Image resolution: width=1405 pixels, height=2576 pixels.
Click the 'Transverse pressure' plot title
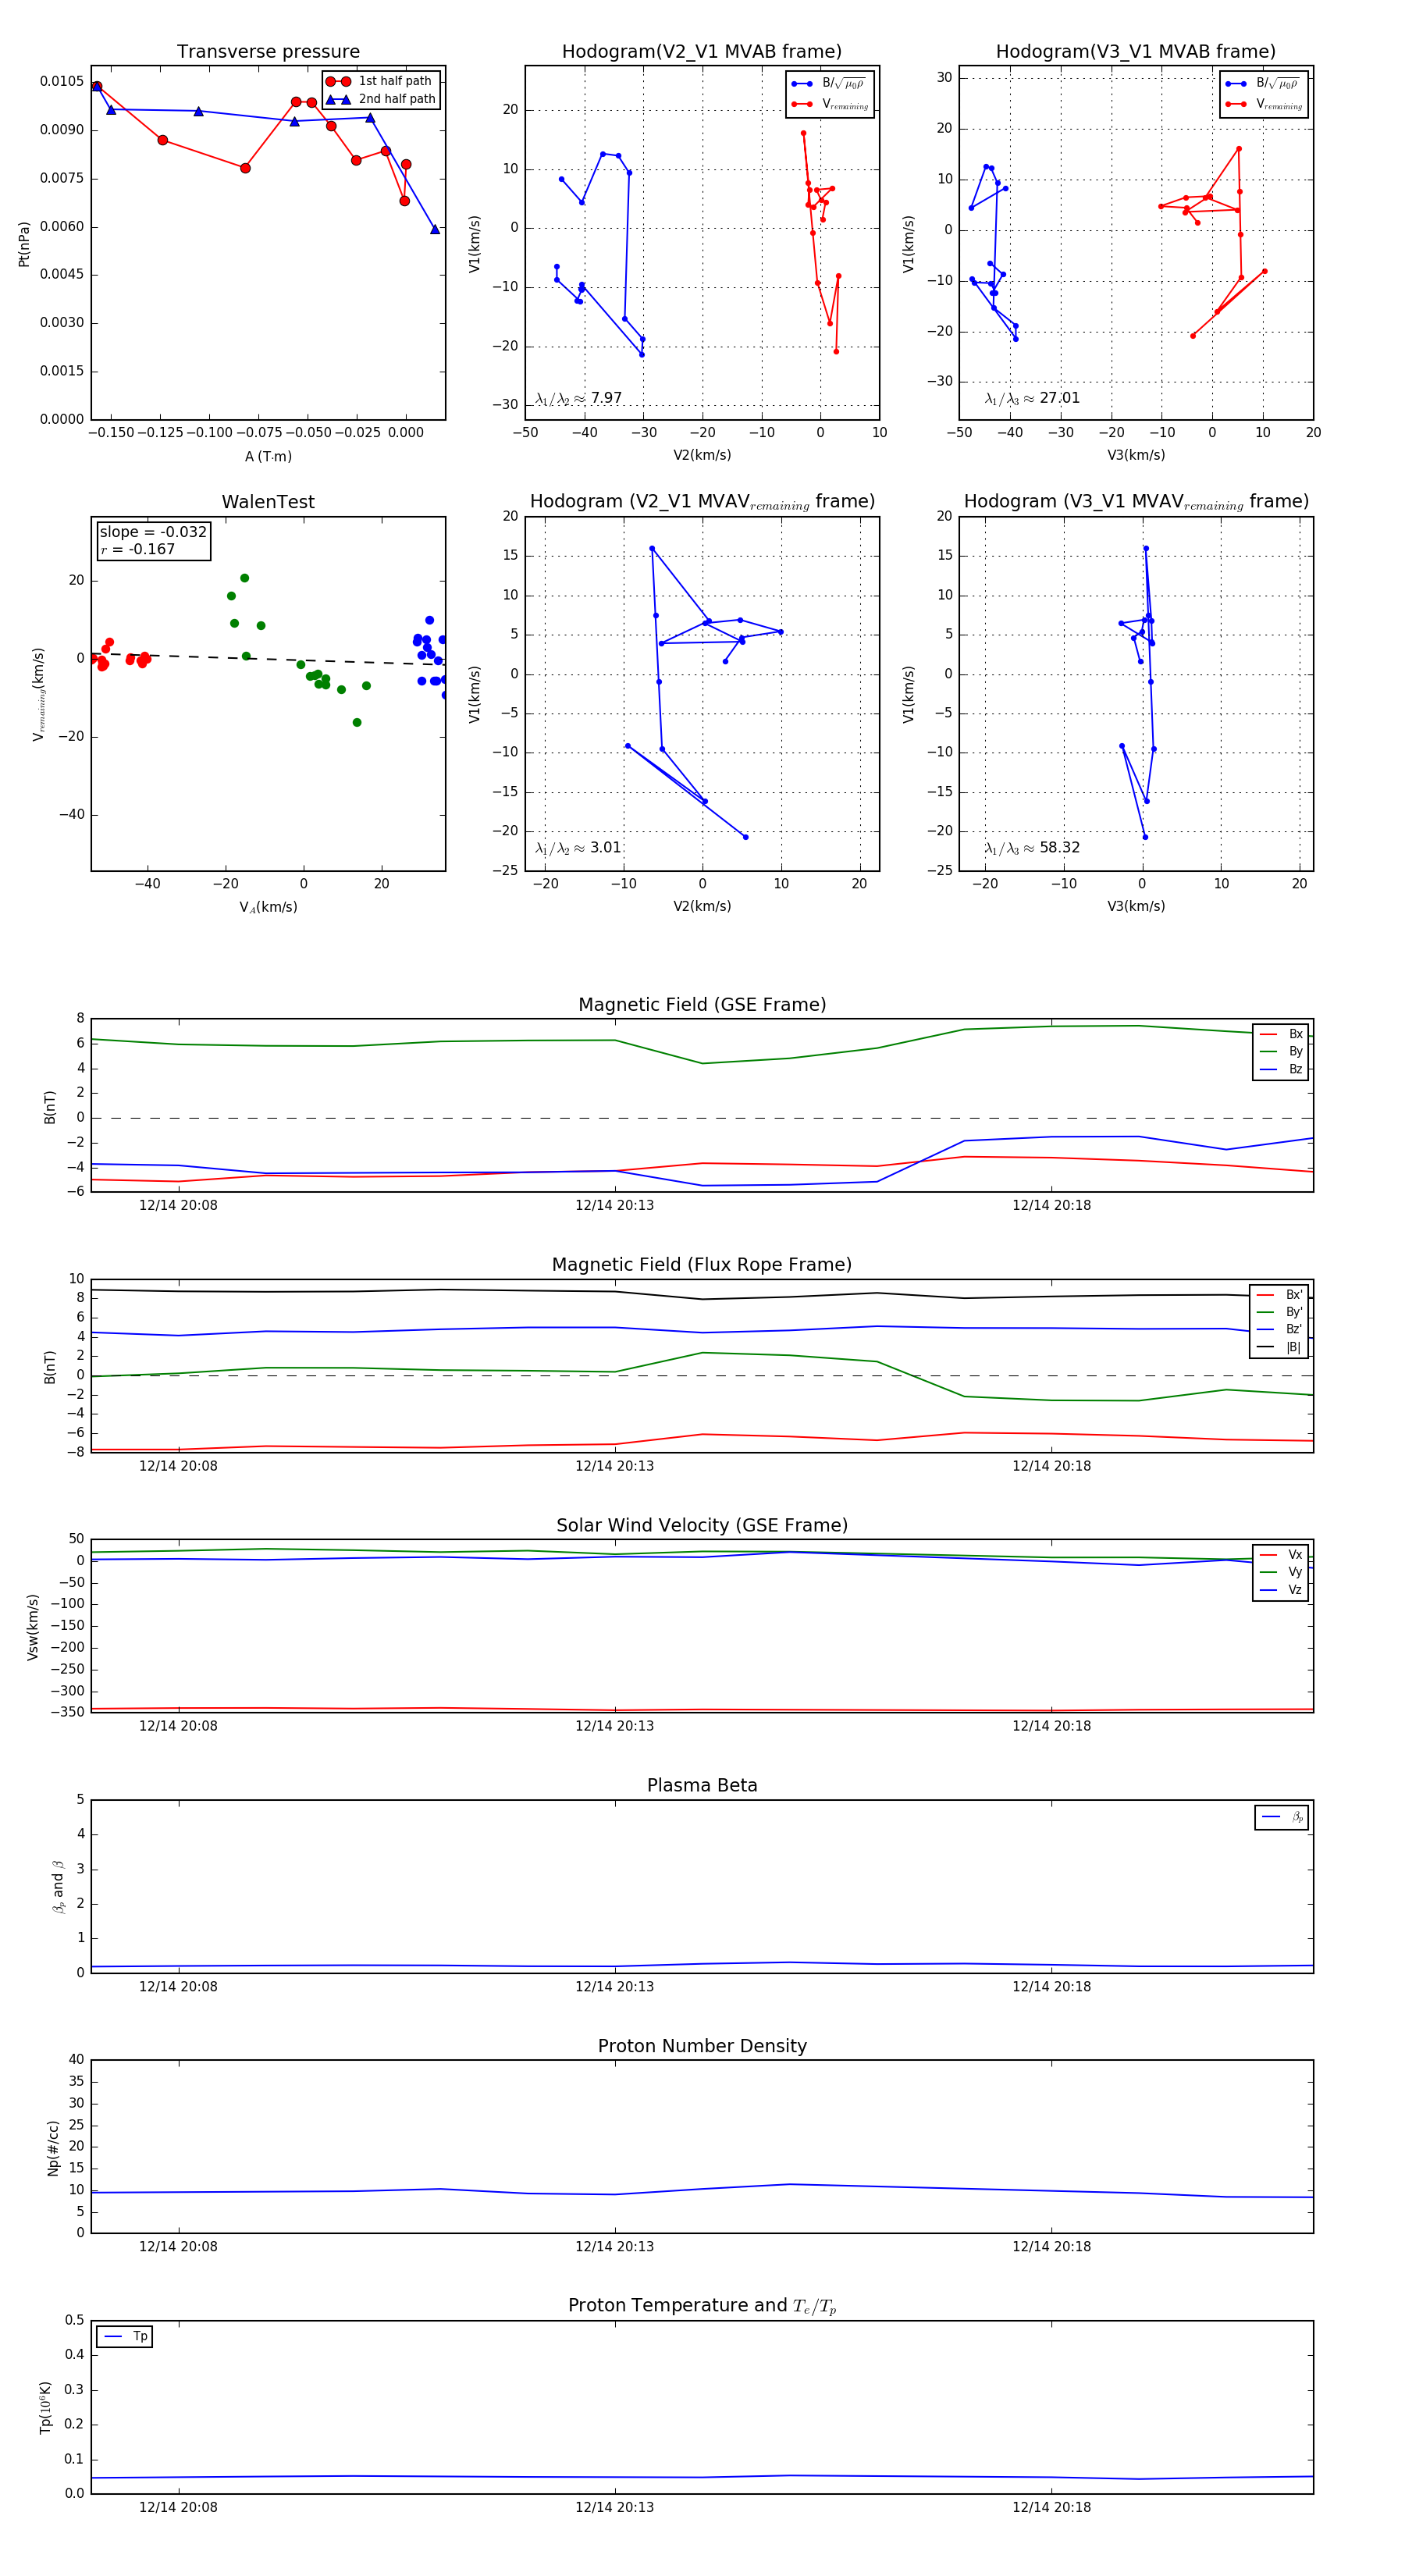(268, 52)
